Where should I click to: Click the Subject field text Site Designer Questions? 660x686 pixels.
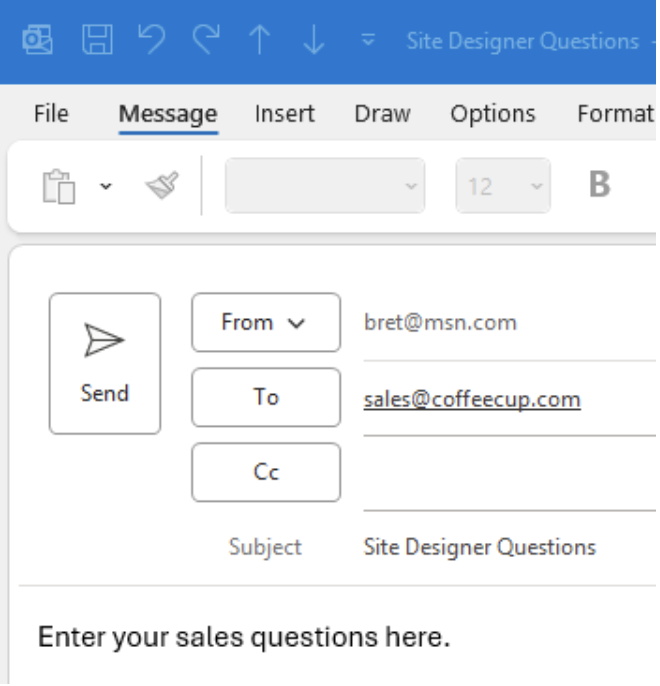click(480, 547)
